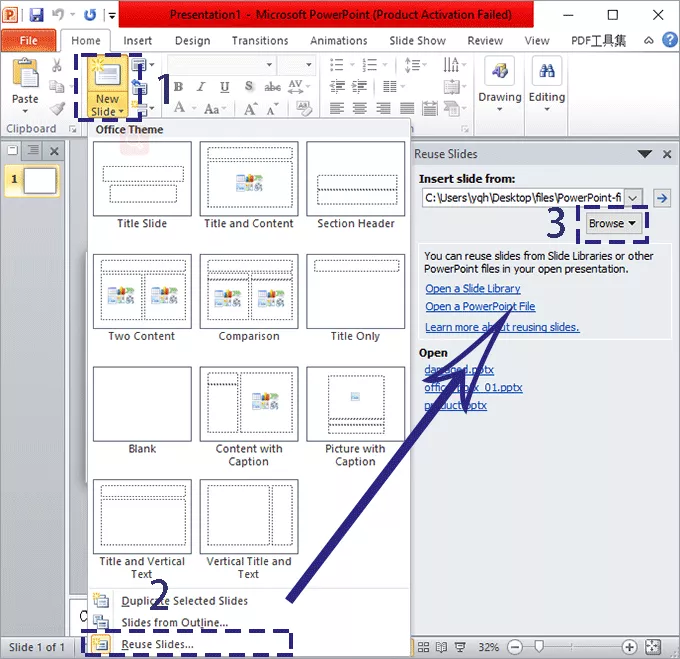Click the Outline tab icon in thumbnail pane

(33, 150)
